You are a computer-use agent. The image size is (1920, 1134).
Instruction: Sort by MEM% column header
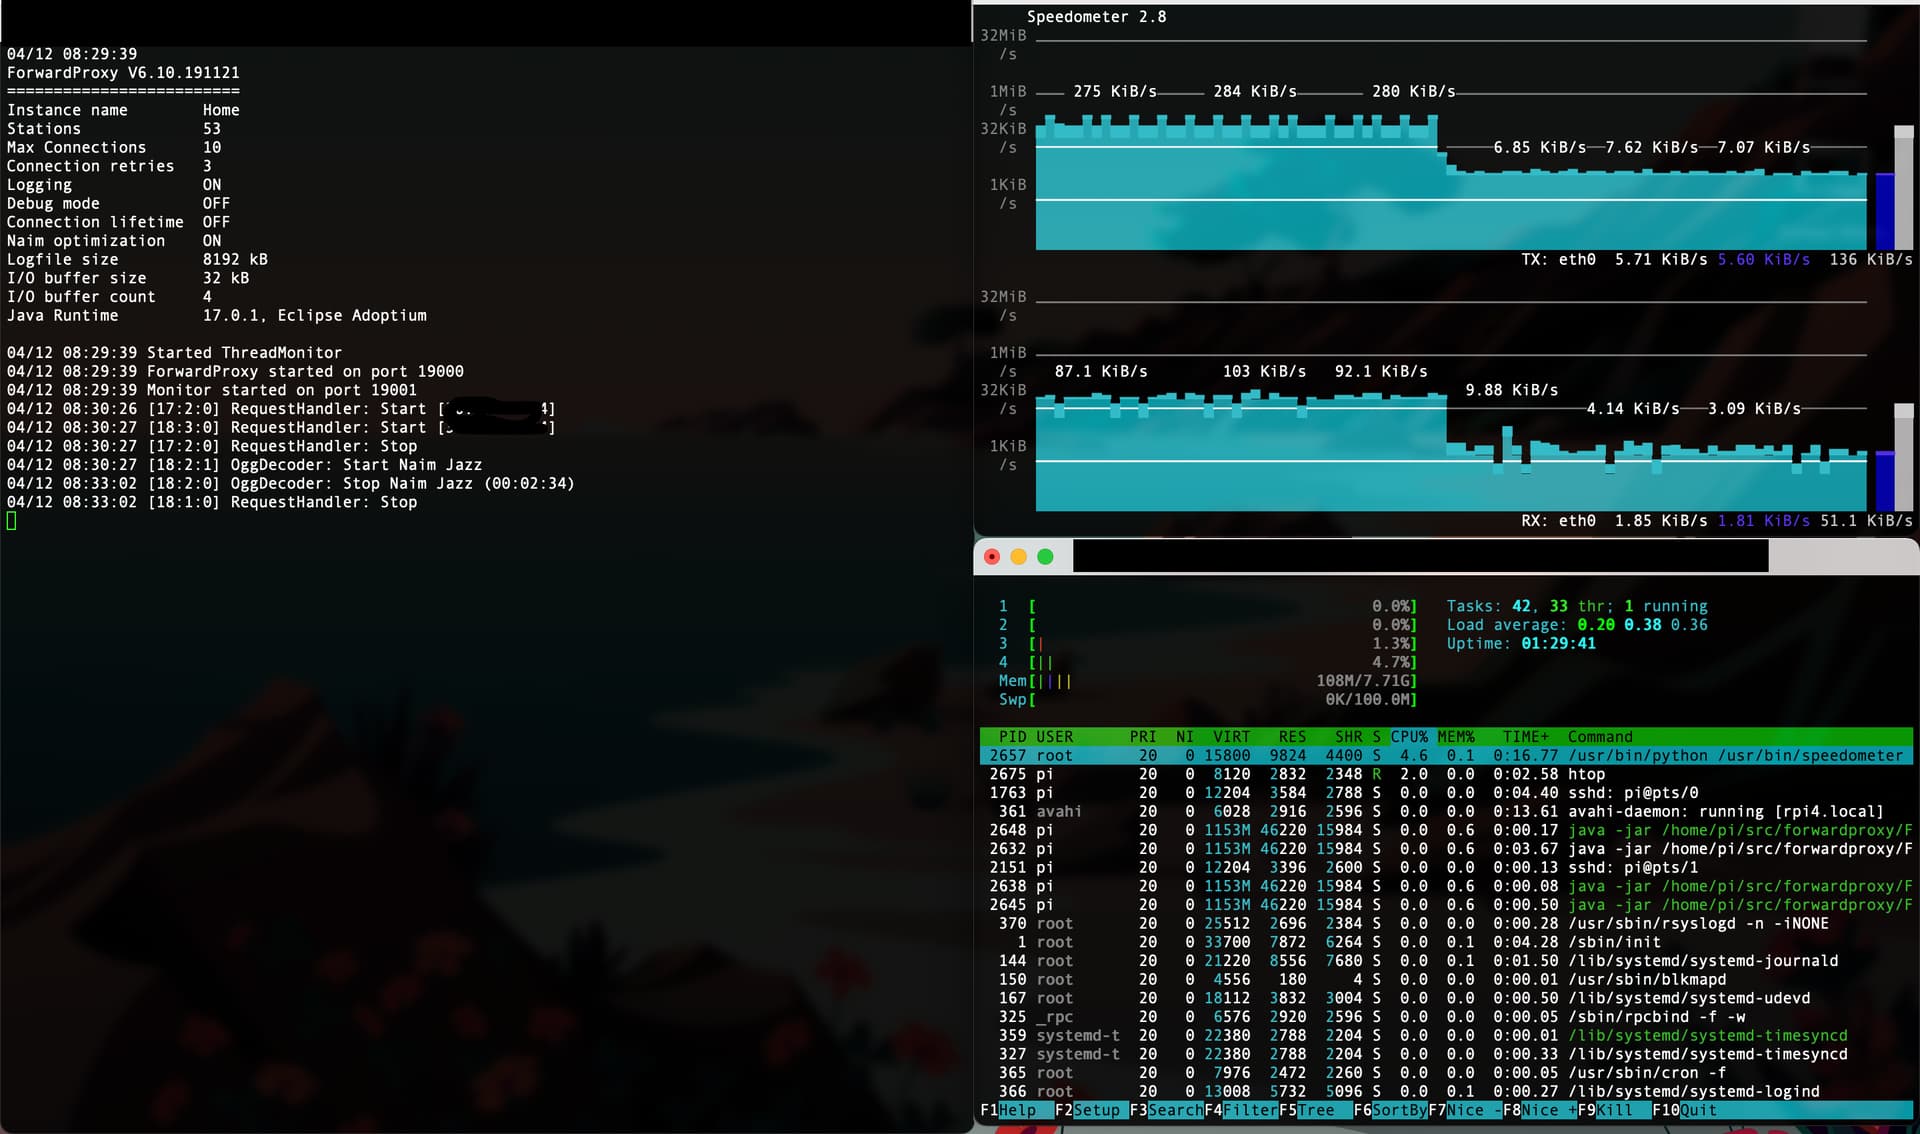tap(1456, 737)
